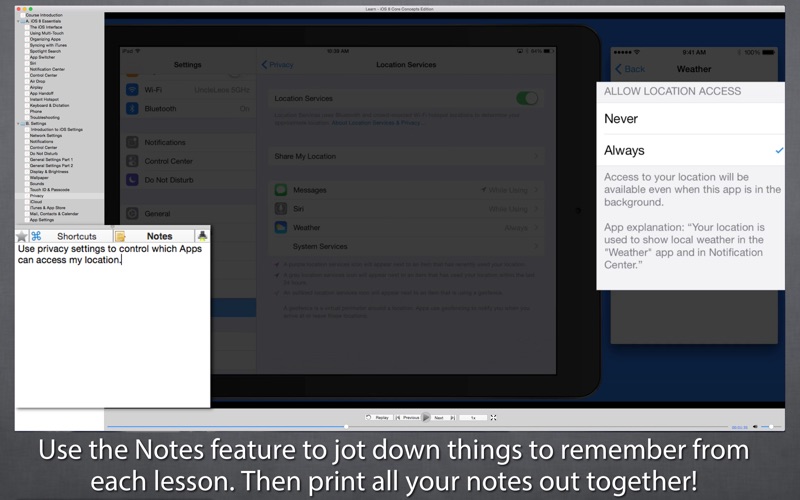
Task: Click inside the notes text area
Action: coord(112,325)
